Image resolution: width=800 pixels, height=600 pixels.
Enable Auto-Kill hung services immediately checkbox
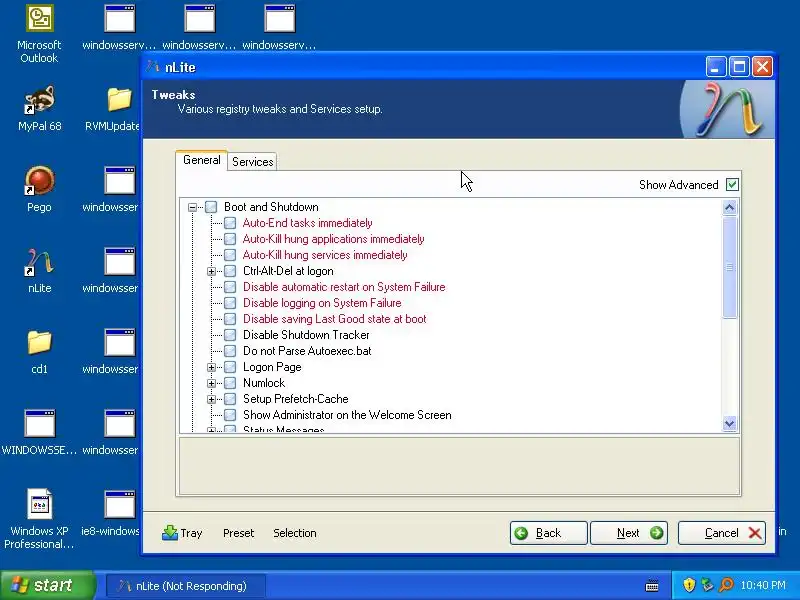(230, 255)
